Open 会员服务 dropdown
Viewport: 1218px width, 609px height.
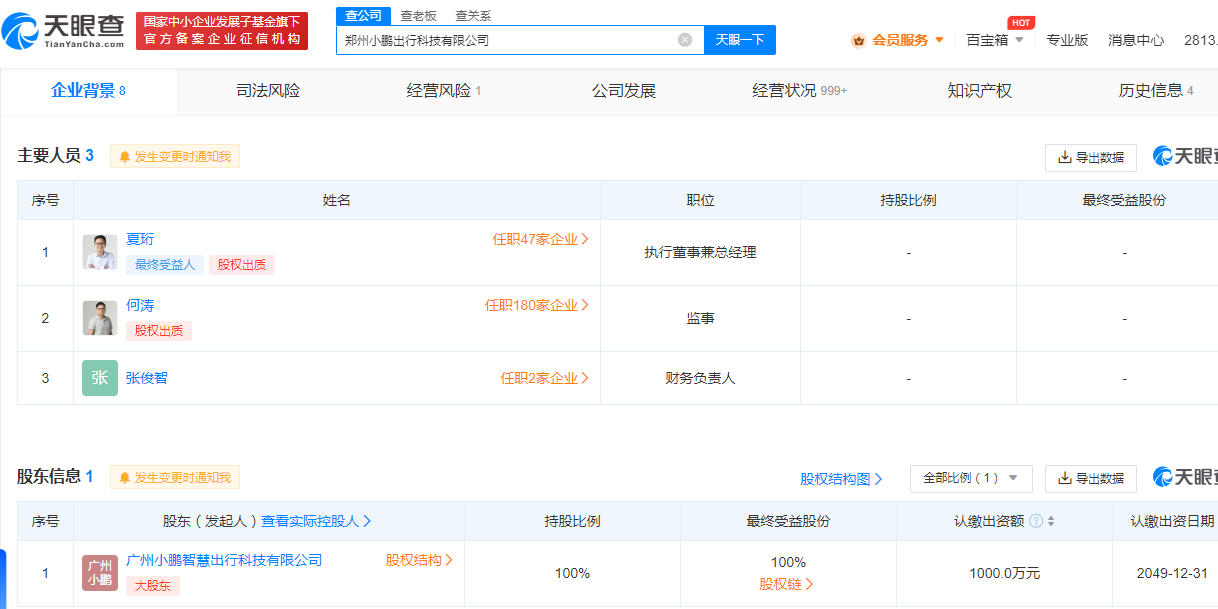click(908, 41)
